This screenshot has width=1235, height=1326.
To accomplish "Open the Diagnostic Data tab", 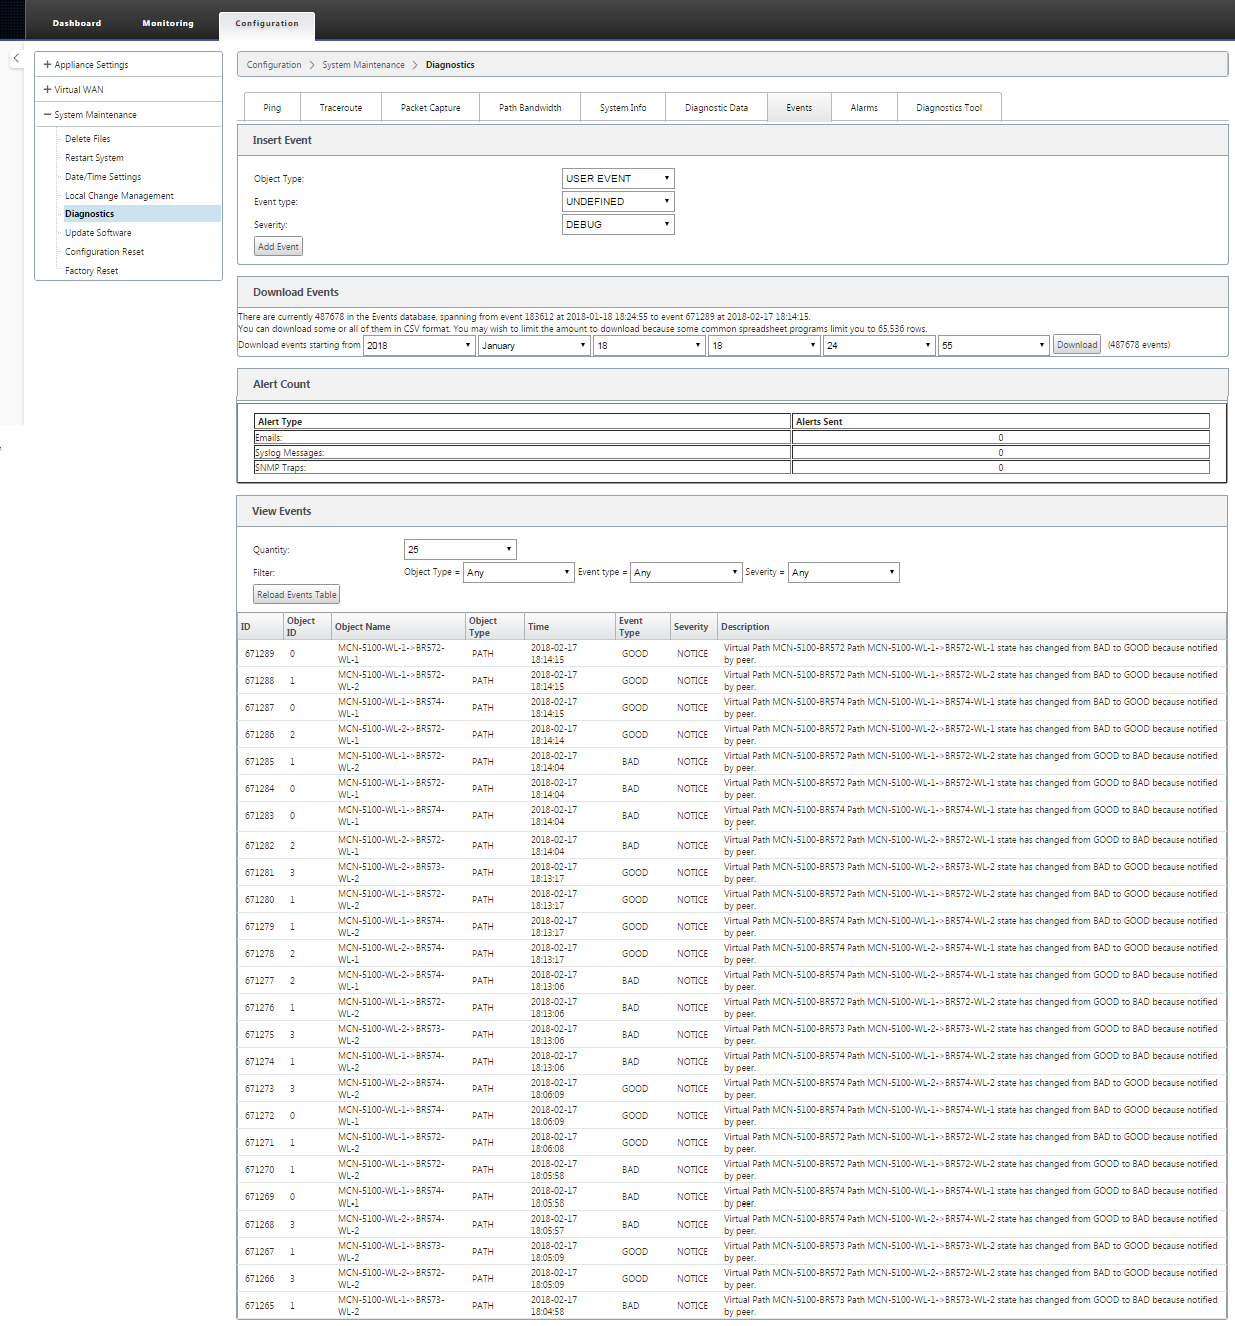I will (716, 108).
